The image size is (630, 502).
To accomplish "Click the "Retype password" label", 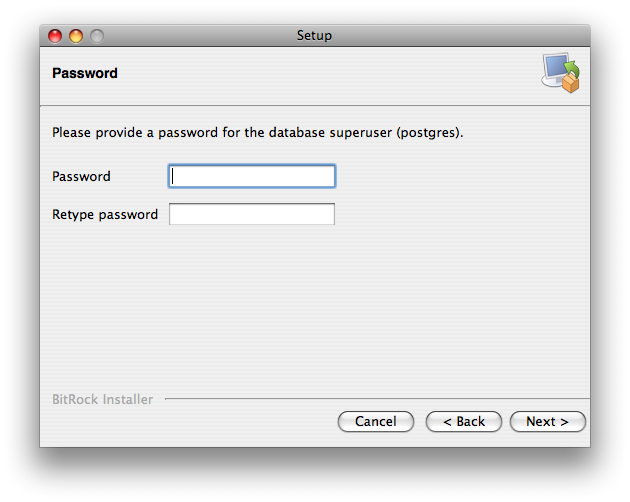I will (x=105, y=214).
